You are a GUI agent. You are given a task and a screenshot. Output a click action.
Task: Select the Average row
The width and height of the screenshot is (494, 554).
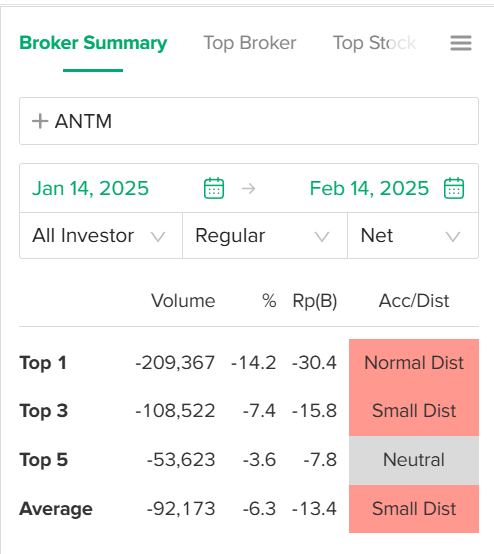click(249, 509)
